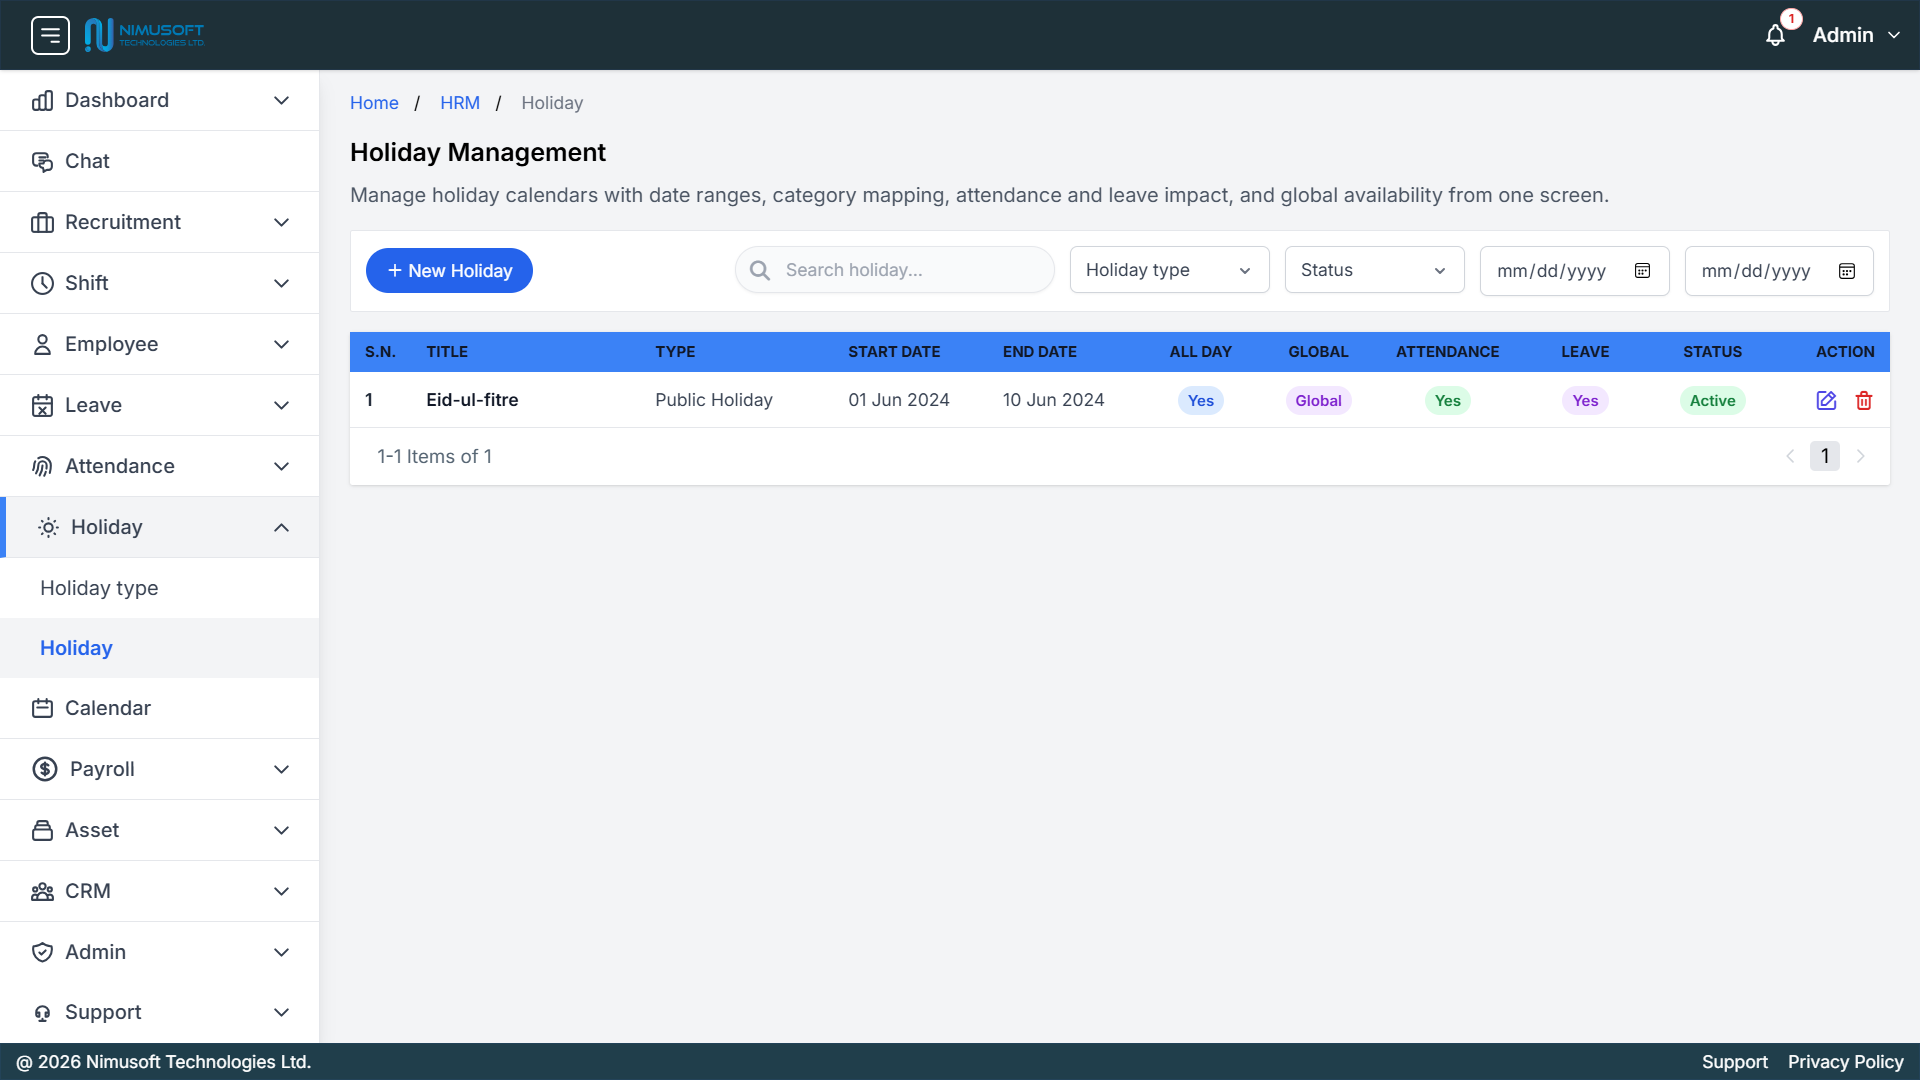The image size is (1920, 1080).
Task: Open the Holiday type filter dropdown
Action: pos(1168,270)
